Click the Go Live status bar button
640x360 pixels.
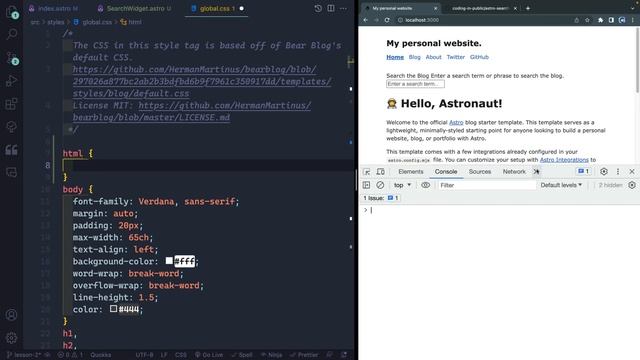pyautogui.click(x=209, y=355)
